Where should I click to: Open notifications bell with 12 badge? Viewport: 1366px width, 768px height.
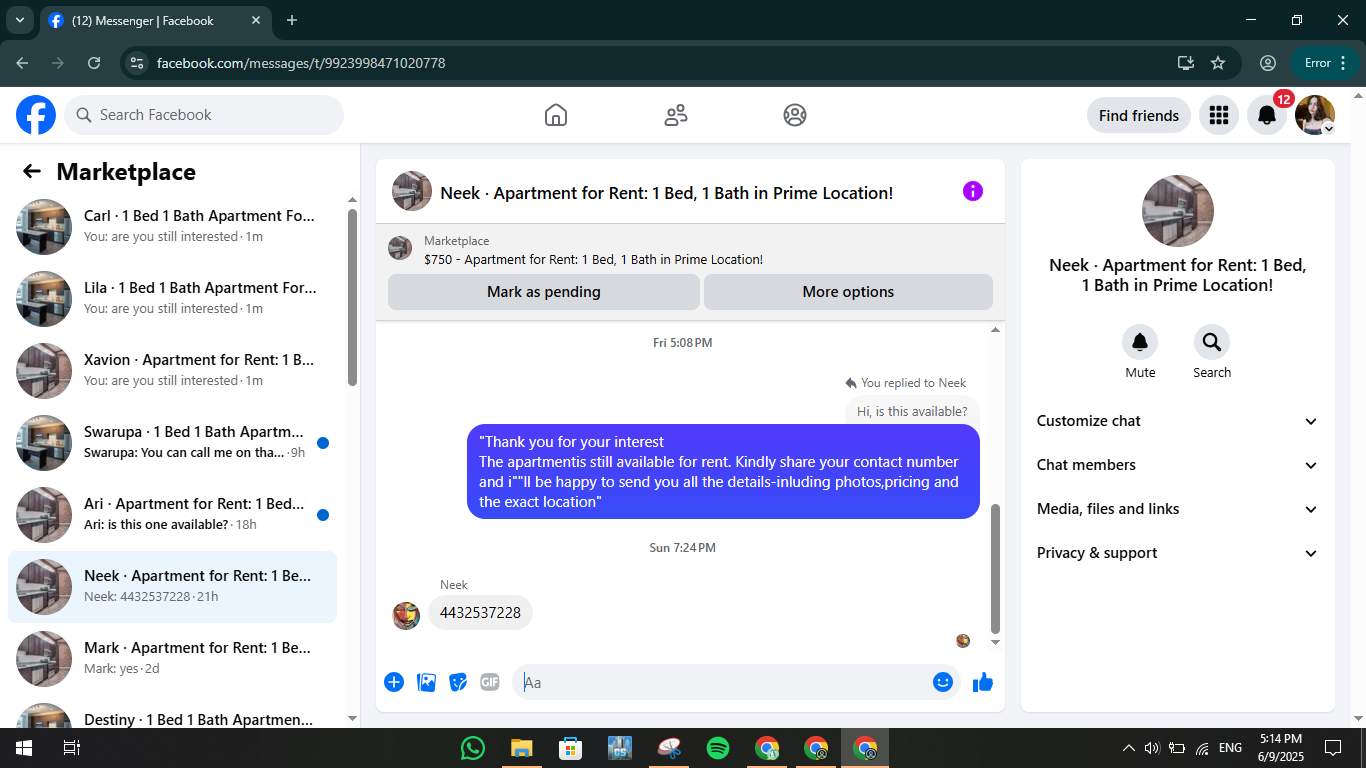click(1267, 115)
